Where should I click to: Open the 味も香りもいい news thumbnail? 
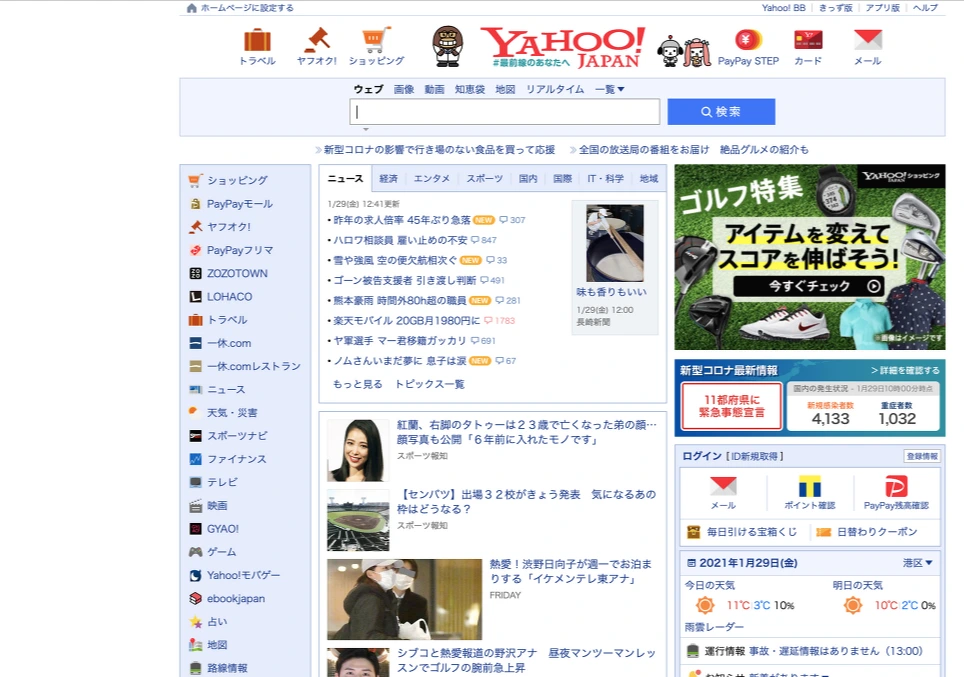tap(615, 243)
